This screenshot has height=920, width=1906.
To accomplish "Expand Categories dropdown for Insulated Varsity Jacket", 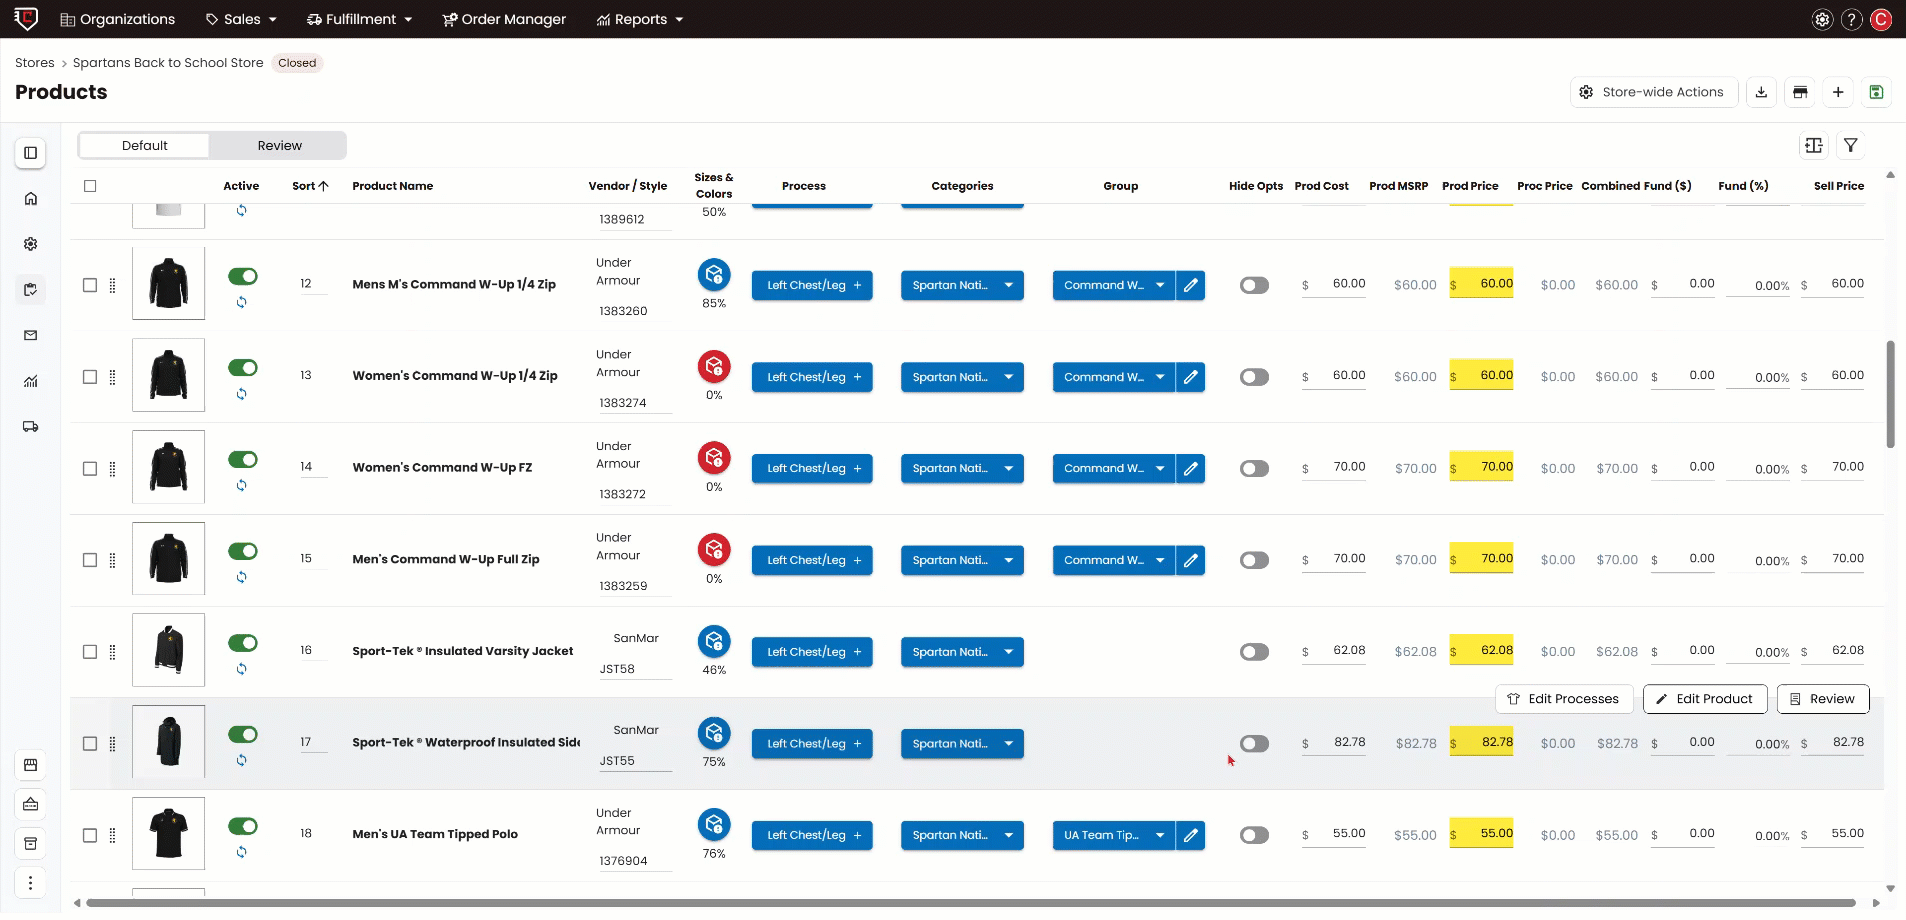I will (962, 652).
